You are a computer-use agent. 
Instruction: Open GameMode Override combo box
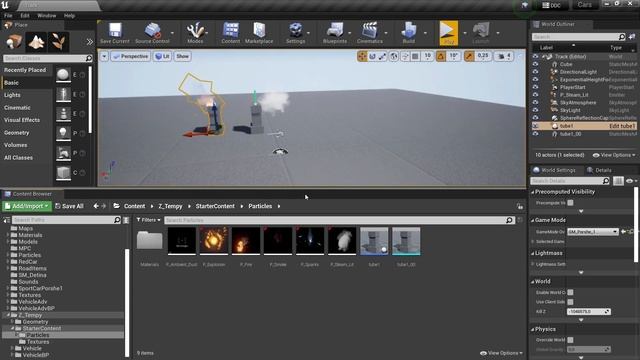592,231
